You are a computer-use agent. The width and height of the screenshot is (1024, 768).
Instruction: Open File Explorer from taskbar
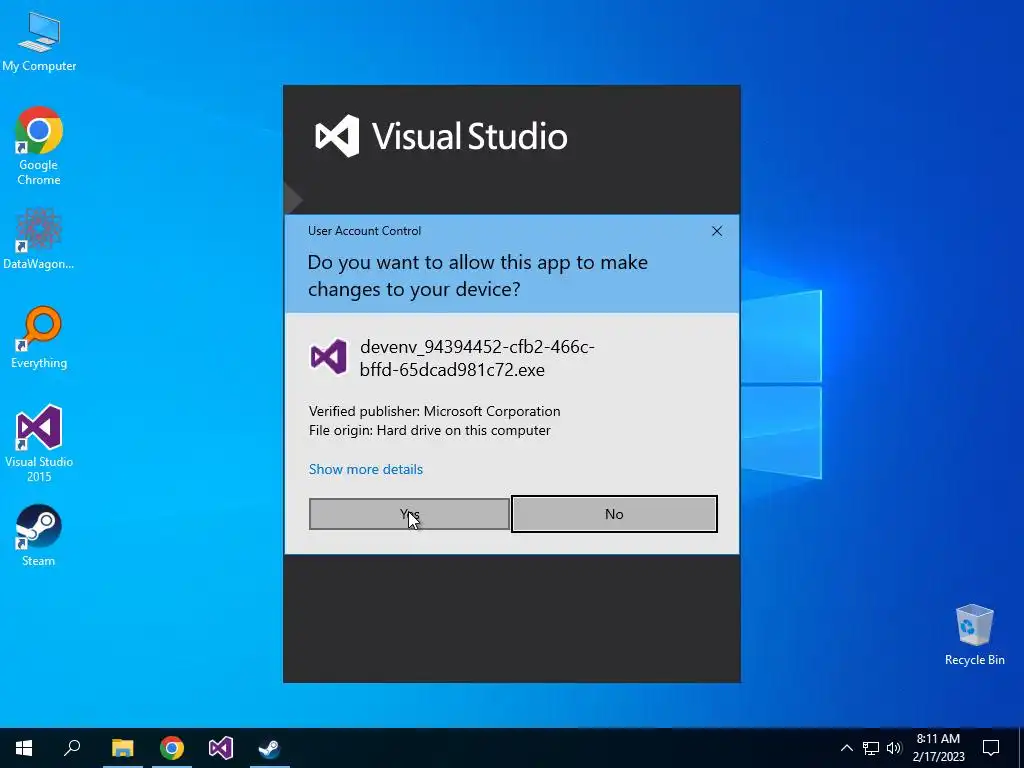[x=122, y=748]
